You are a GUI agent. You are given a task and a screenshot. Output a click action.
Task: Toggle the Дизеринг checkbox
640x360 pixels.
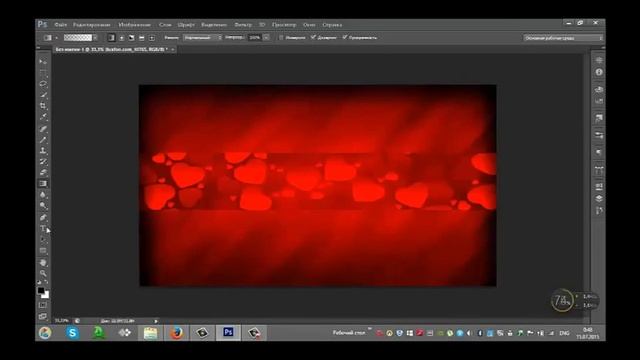[313, 38]
